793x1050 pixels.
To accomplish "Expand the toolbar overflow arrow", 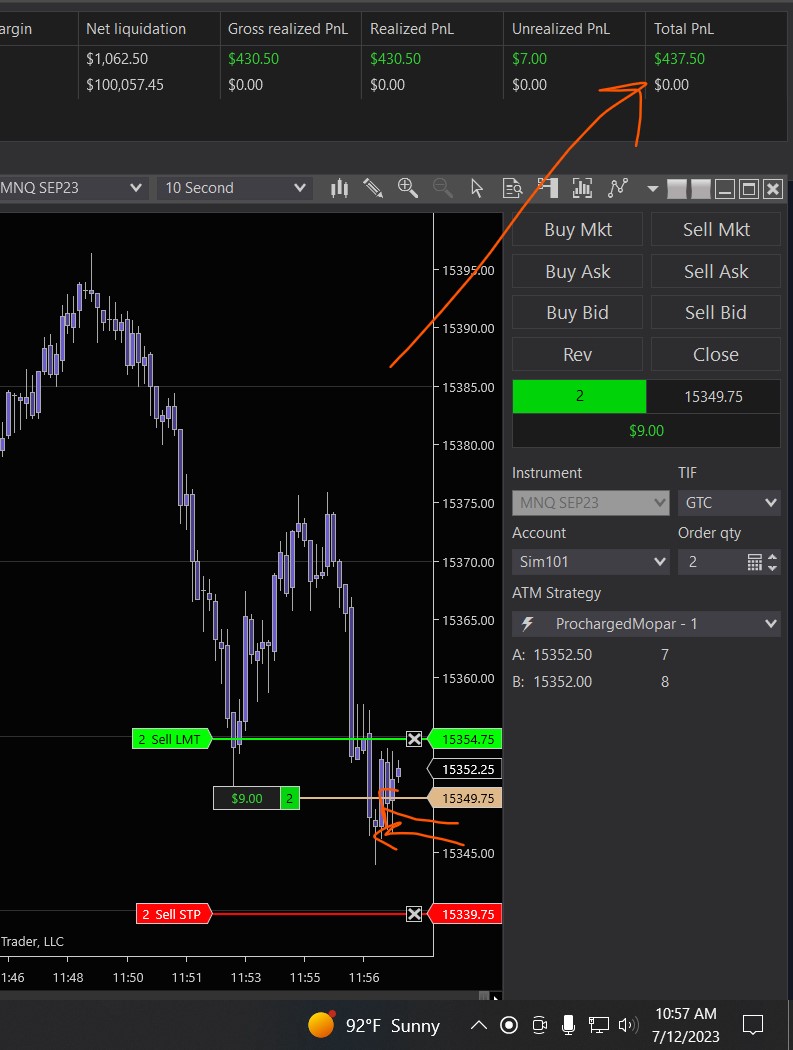I will click(x=652, y=189).
